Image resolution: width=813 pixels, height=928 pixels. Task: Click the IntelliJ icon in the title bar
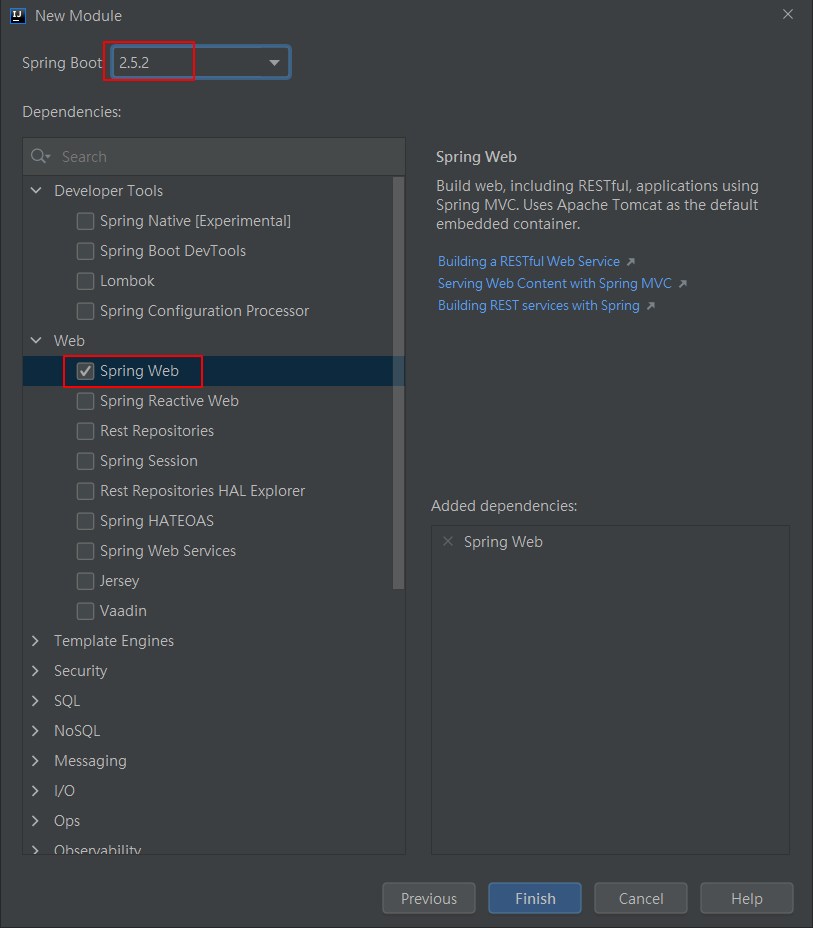click(x=18, y=16)
